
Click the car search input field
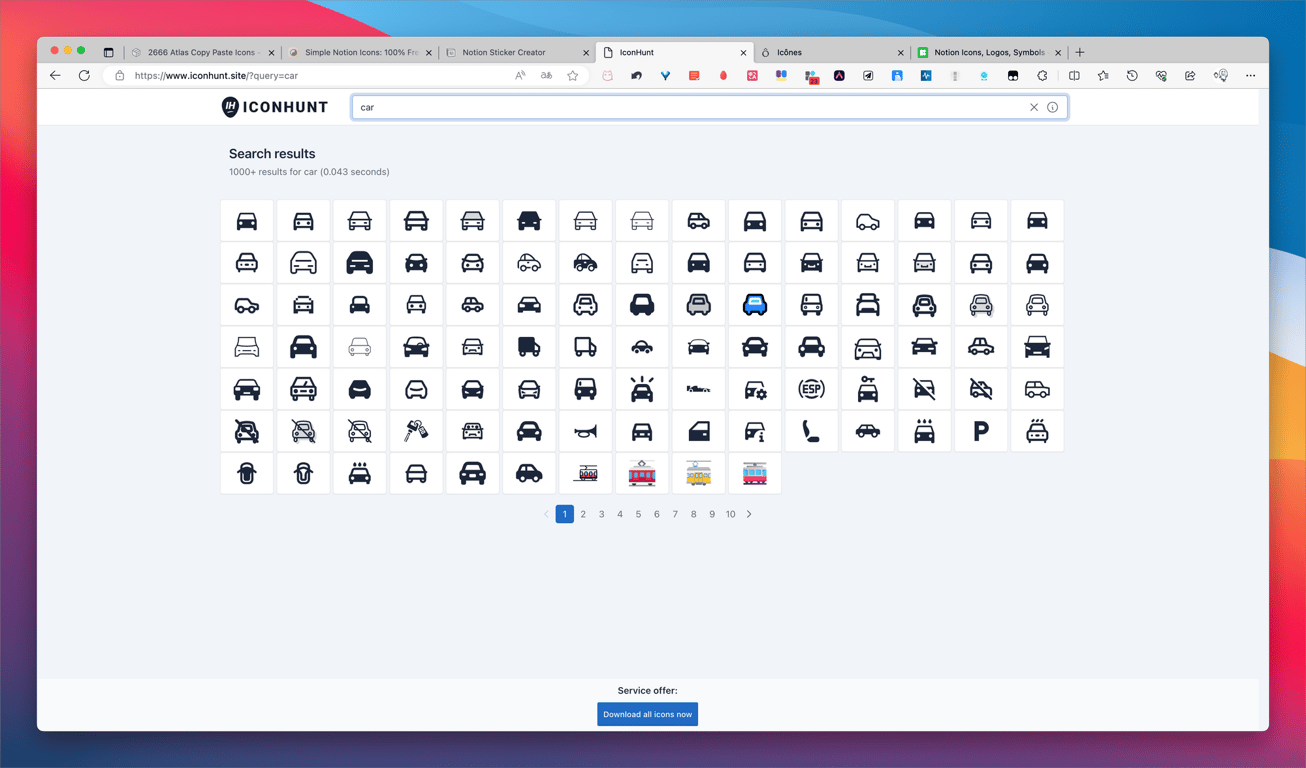[x=690, y=107]
